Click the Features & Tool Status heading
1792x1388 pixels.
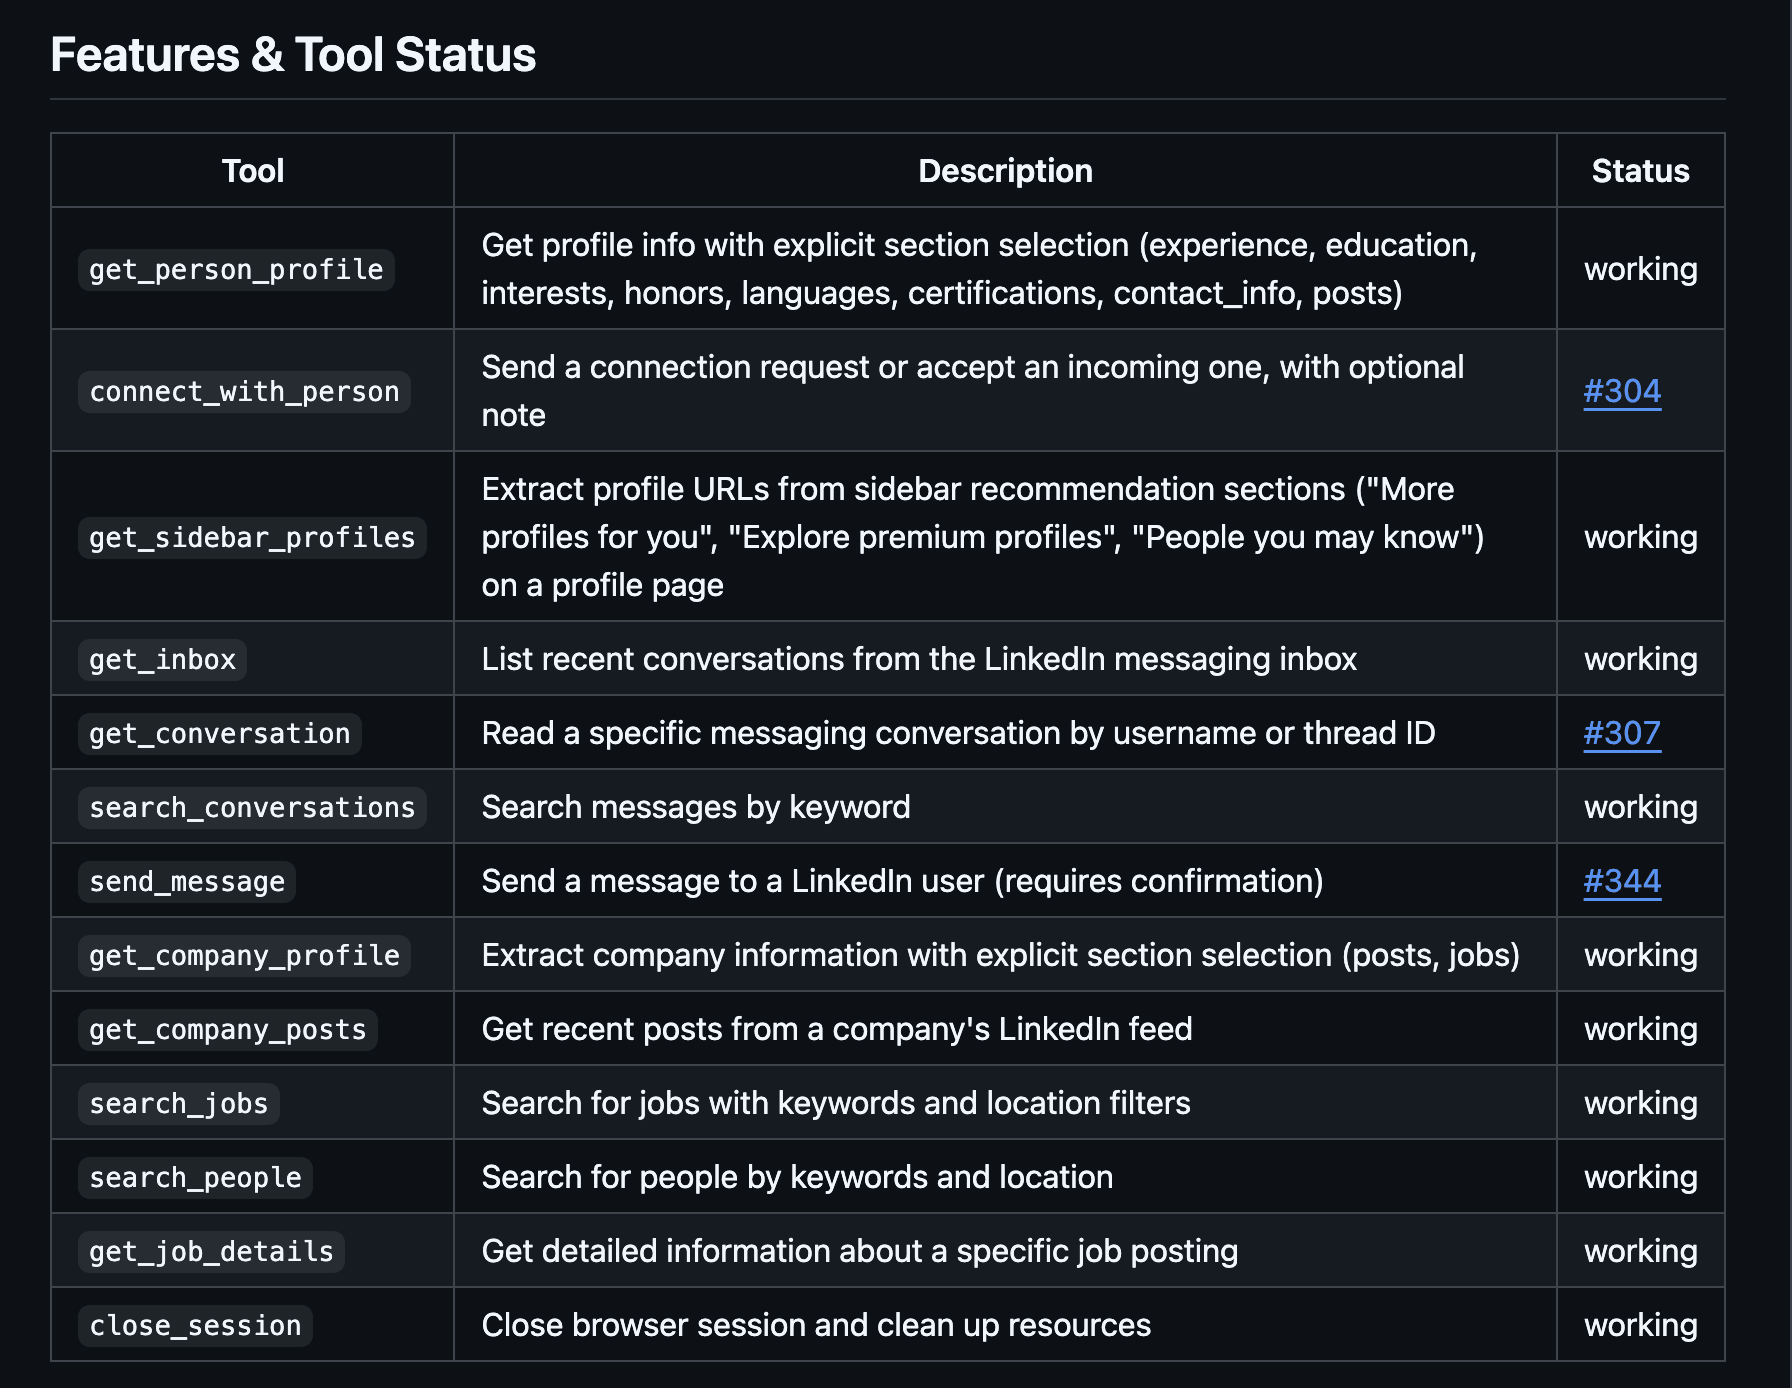tap(293, 55)
